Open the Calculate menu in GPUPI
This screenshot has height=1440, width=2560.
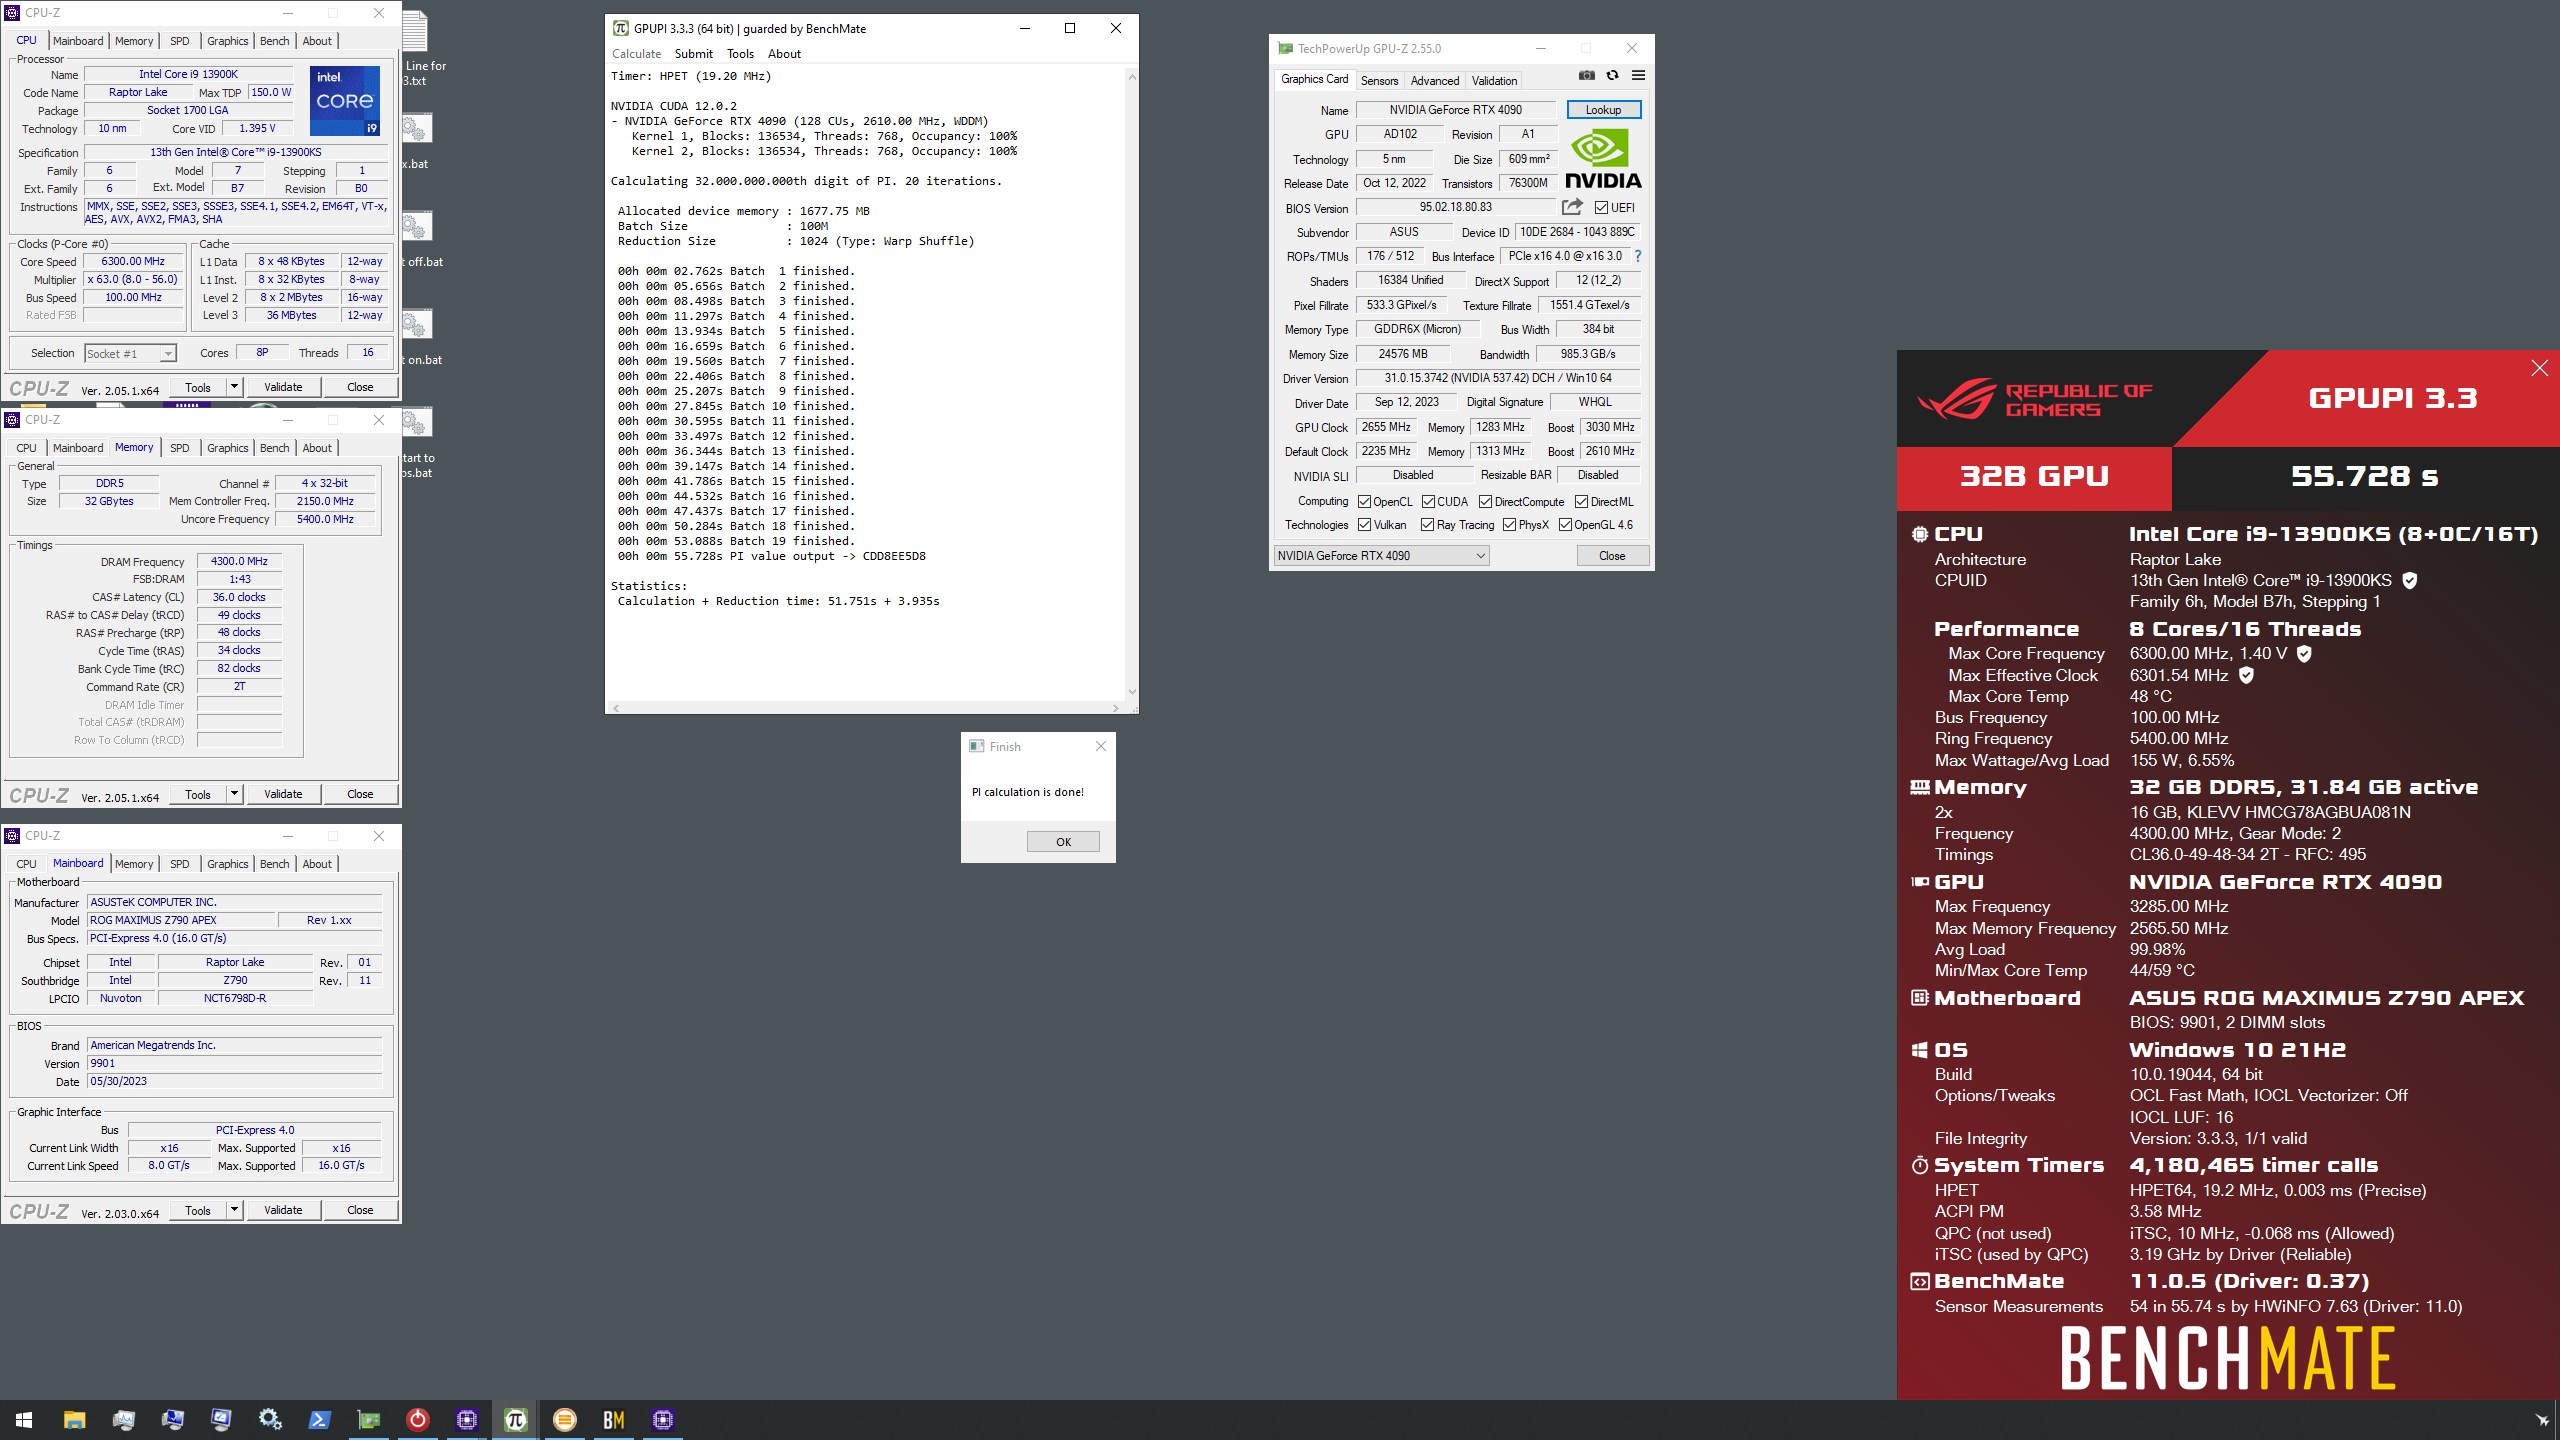pyautogui.click(x=636, y=54)
